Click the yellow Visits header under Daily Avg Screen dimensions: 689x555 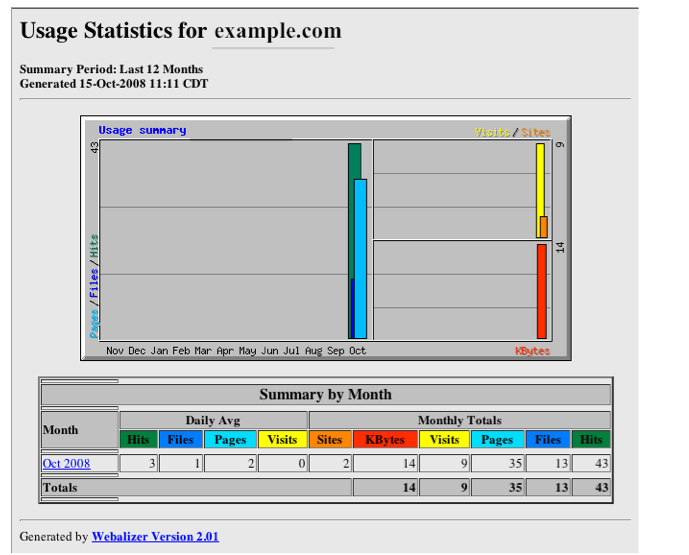click(x=282, y=439)
